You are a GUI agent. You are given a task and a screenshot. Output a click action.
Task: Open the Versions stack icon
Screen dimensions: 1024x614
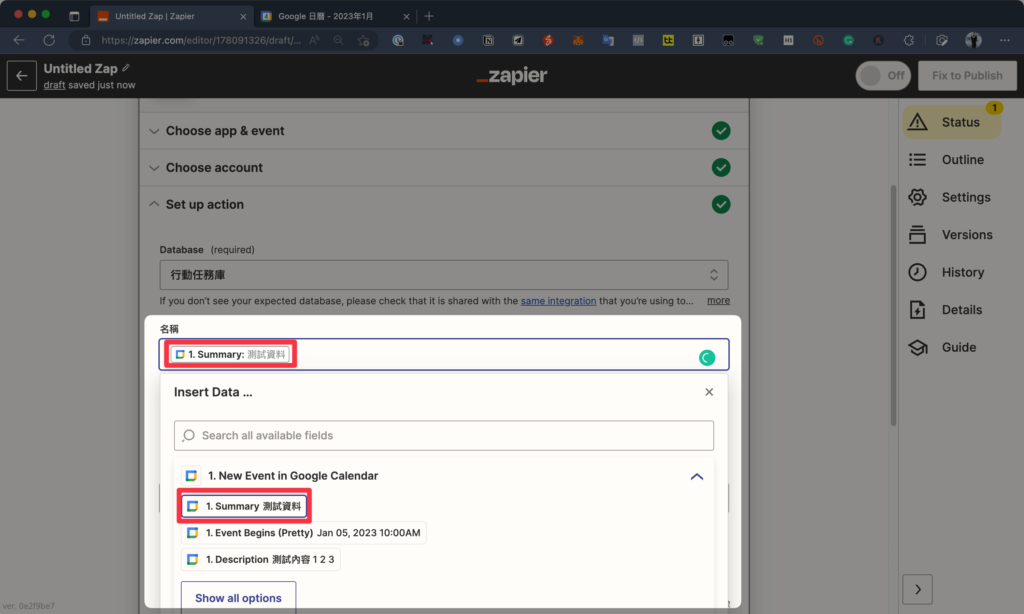918,234
